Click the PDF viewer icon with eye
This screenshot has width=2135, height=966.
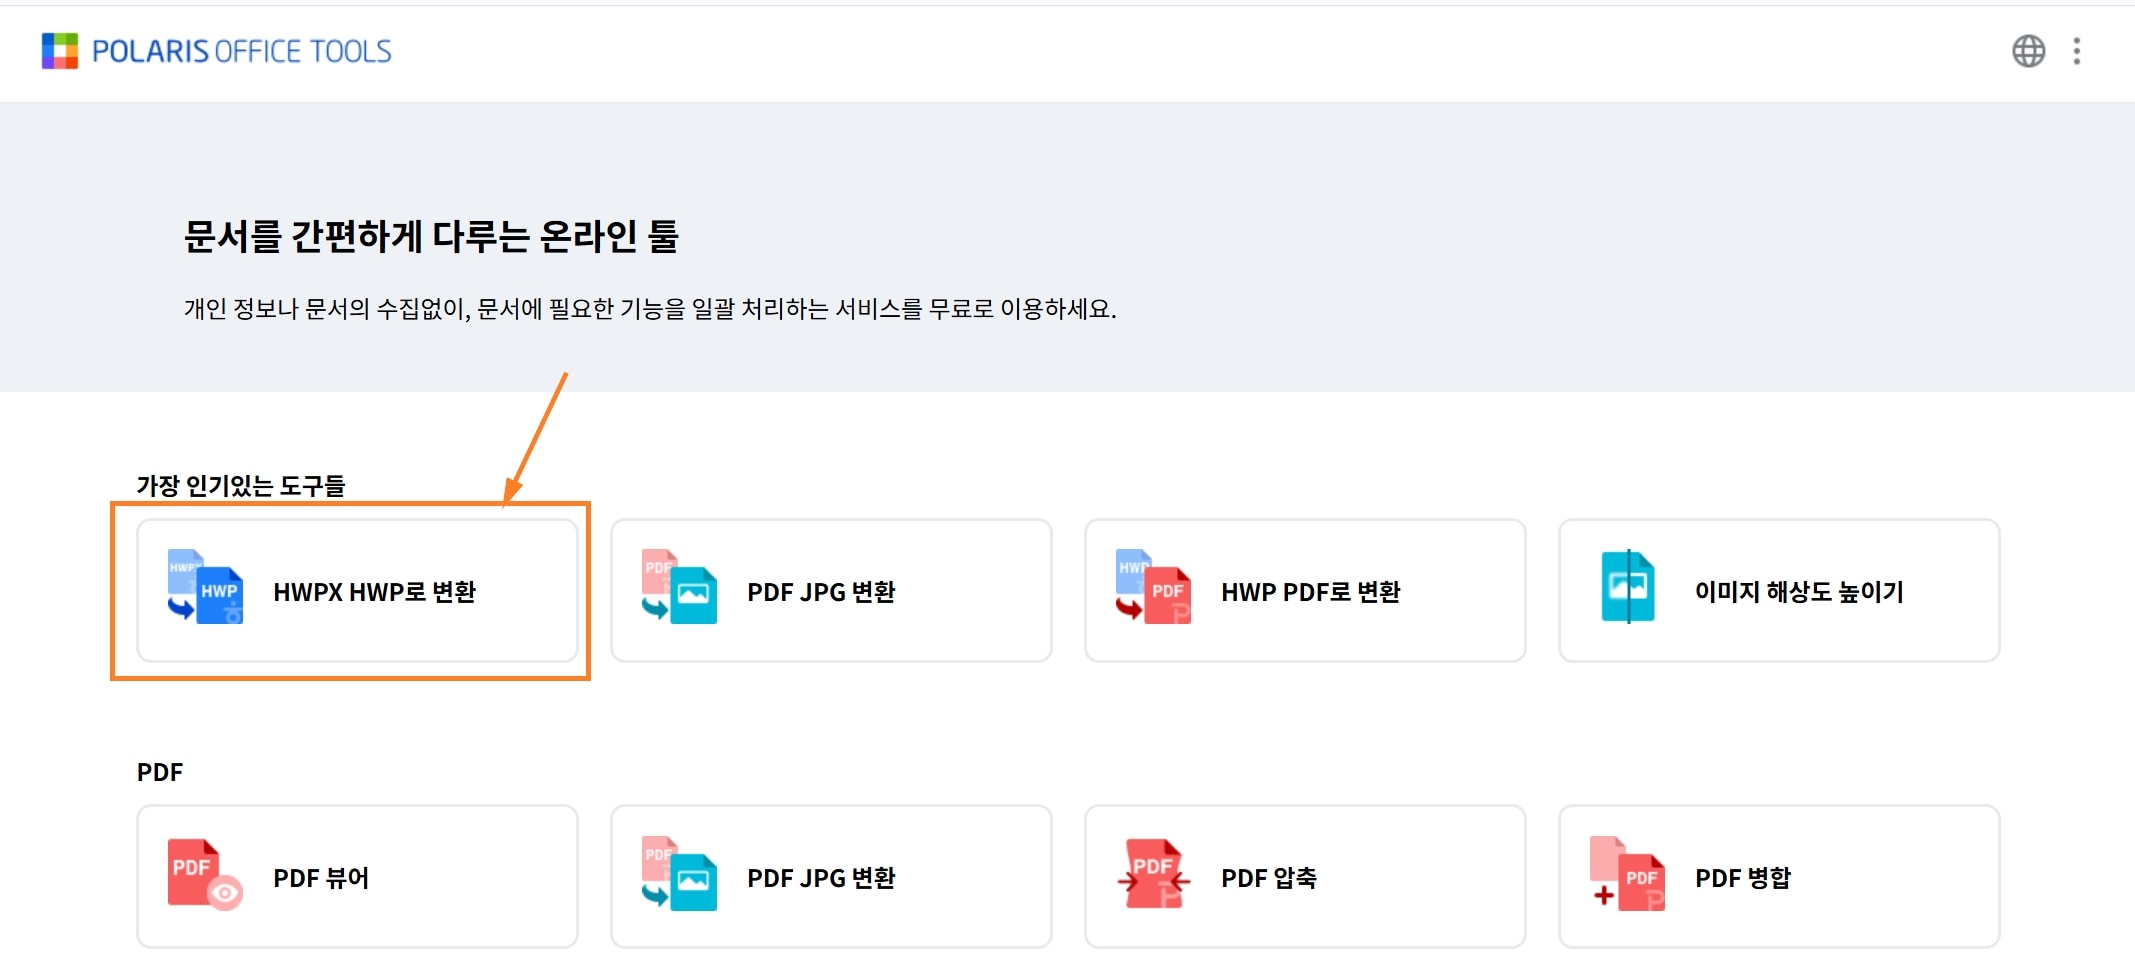(x=205, y=874)
